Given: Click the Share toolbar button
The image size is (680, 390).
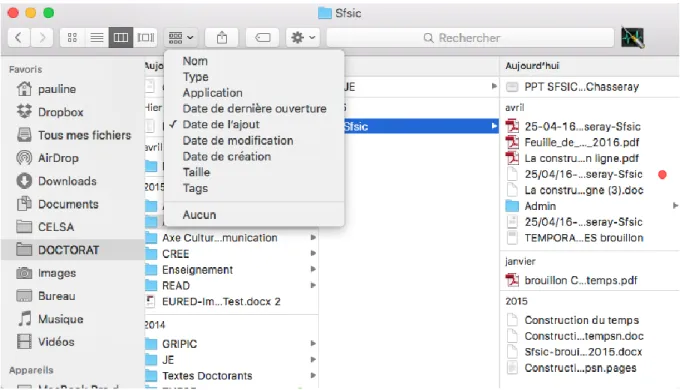Looking at the screenshot, I should [222, 38].
